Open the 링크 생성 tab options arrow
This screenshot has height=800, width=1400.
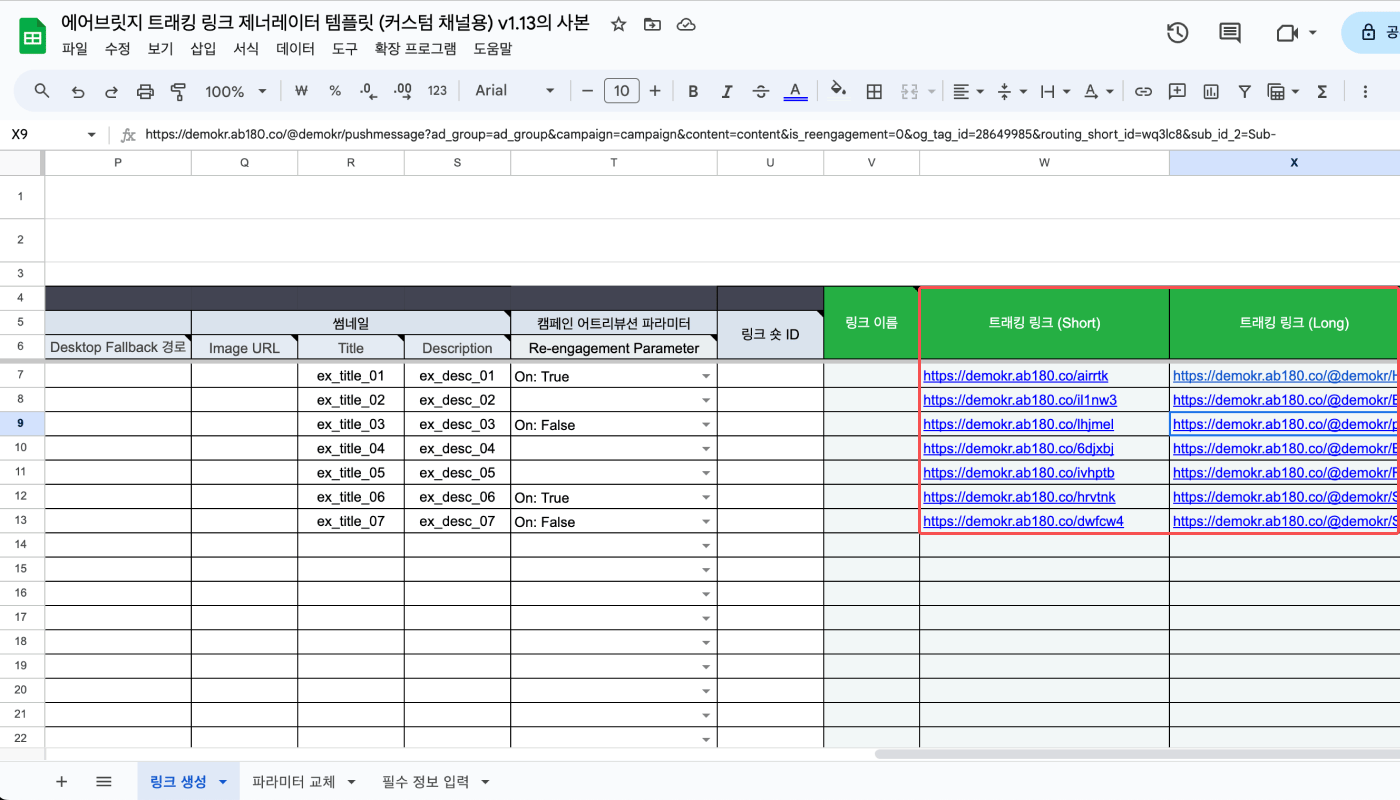pyautogui.click(x=223, y=782)
